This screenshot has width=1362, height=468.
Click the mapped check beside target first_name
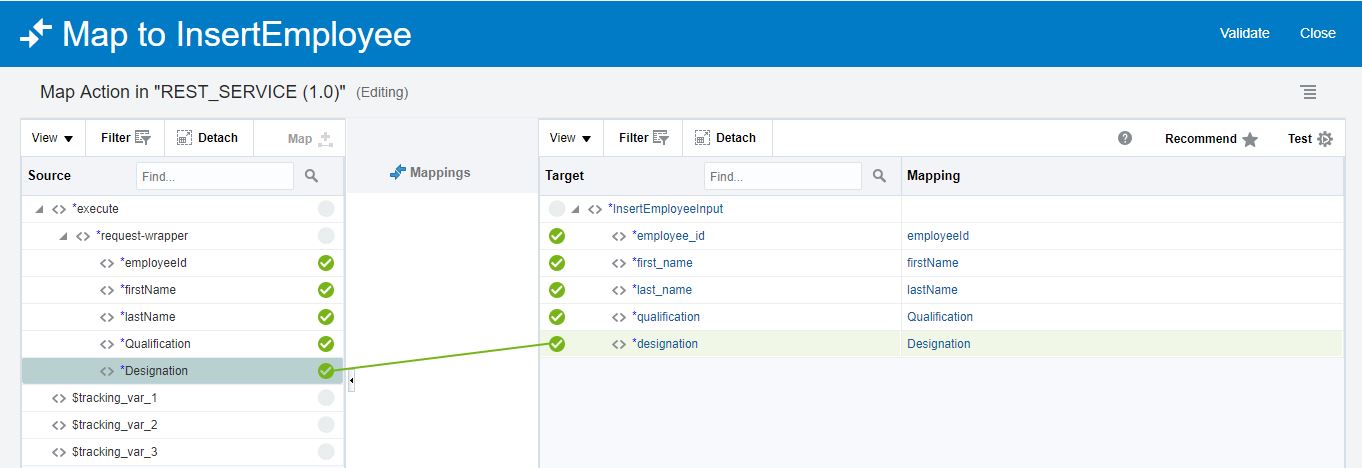(557, 263)
